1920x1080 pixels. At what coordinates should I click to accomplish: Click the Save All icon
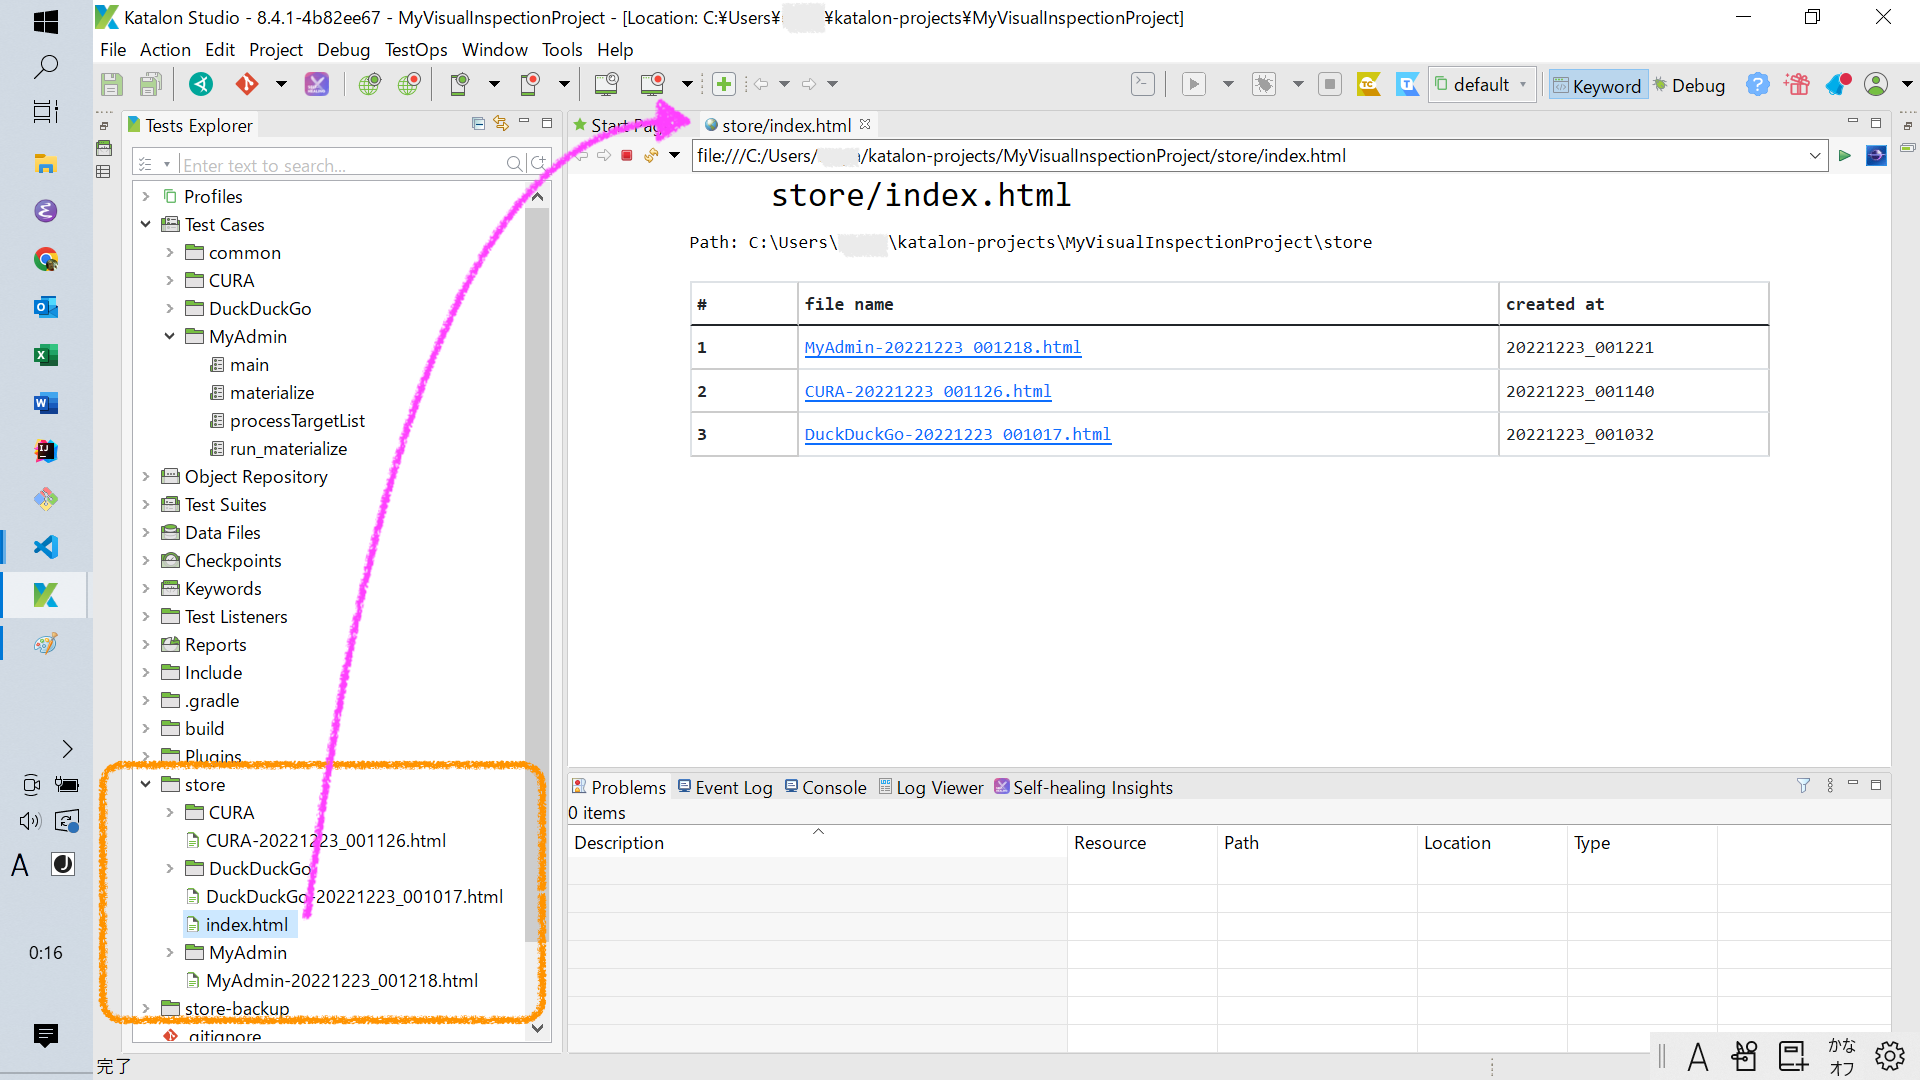pyautogui.click(x=151, y=84)
